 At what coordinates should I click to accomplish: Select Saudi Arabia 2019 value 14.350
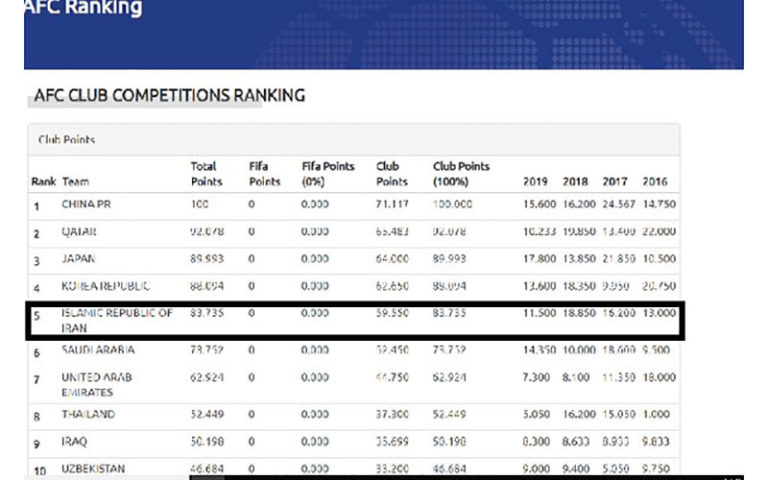click(539, 350)
